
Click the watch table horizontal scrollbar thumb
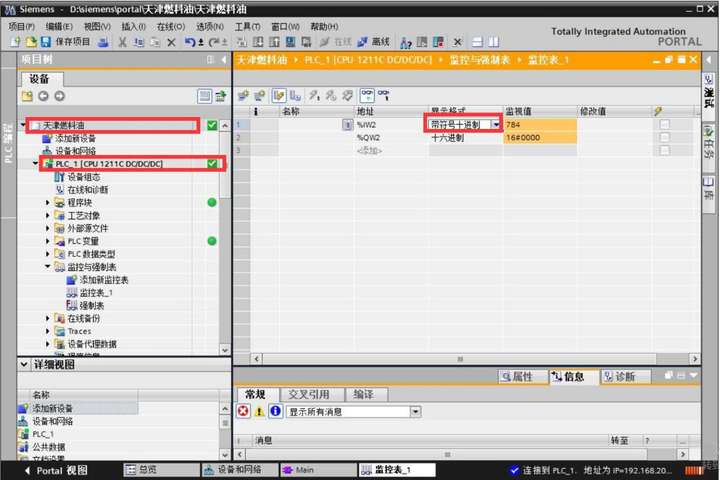(459, 359)
